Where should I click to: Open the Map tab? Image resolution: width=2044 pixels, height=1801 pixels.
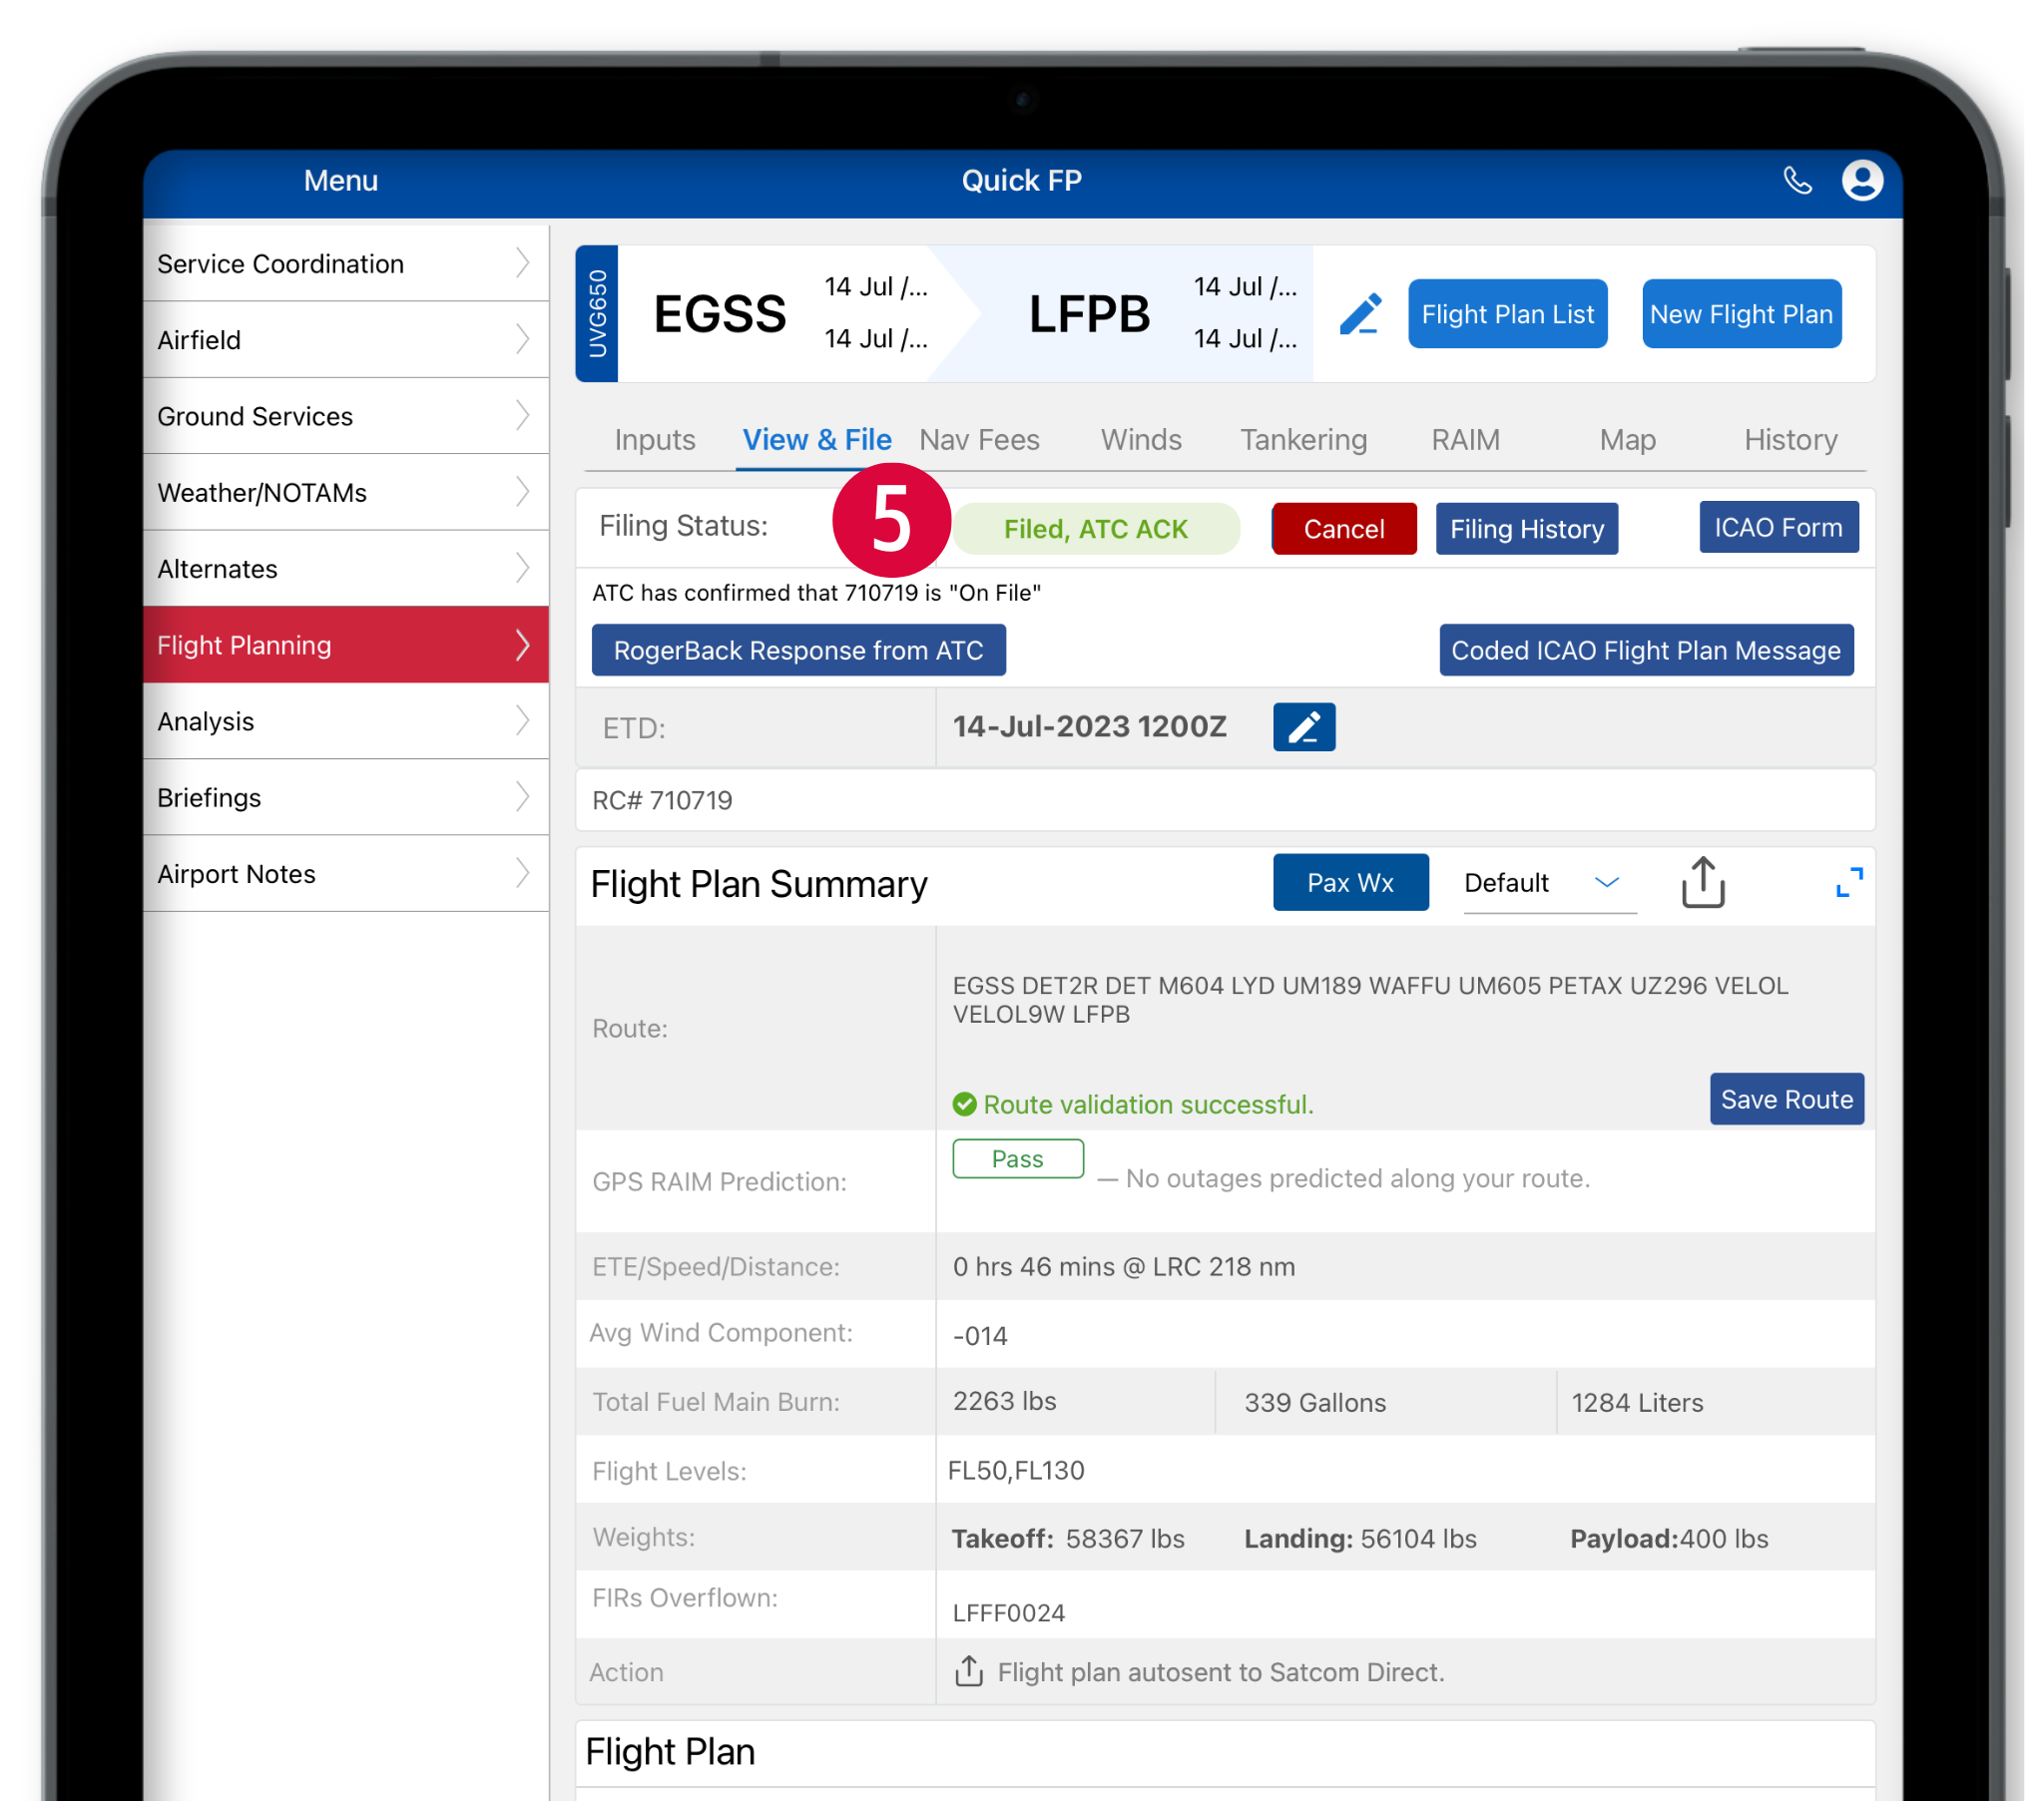point(1627,440)
